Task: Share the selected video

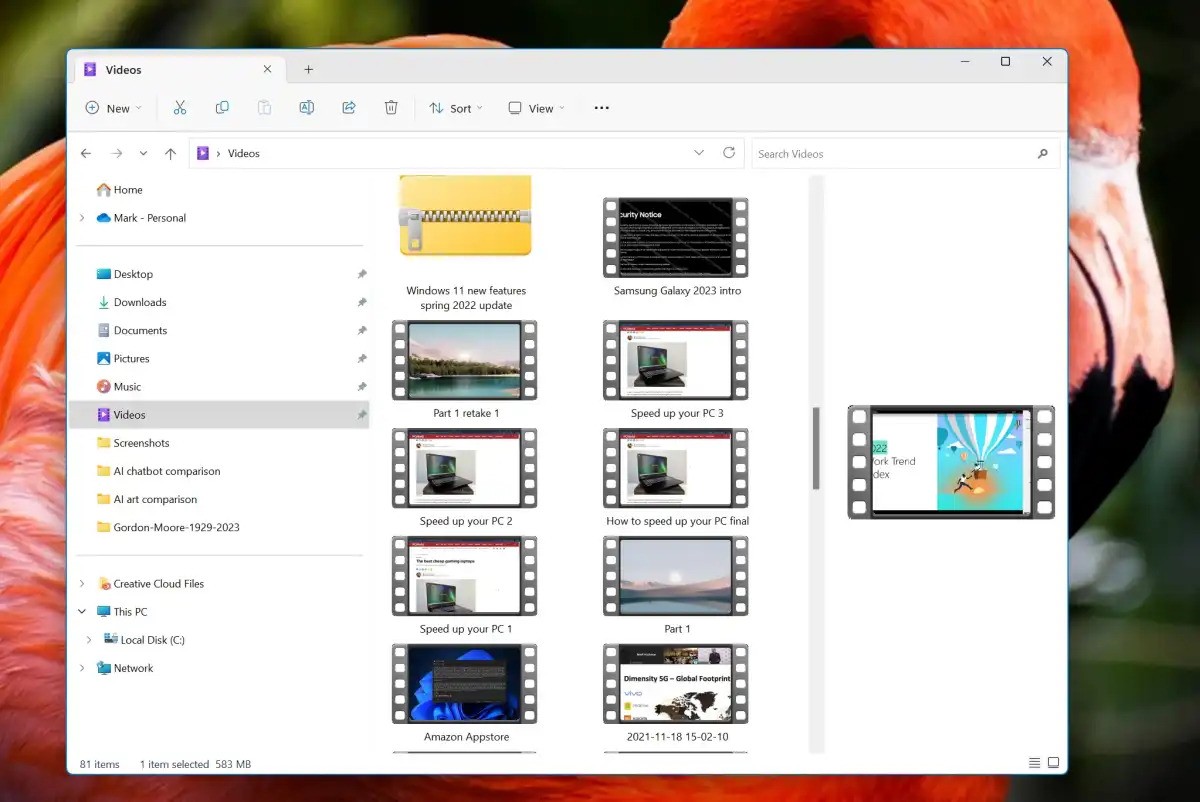Action: pyautogui.click(x=348, y=107)
